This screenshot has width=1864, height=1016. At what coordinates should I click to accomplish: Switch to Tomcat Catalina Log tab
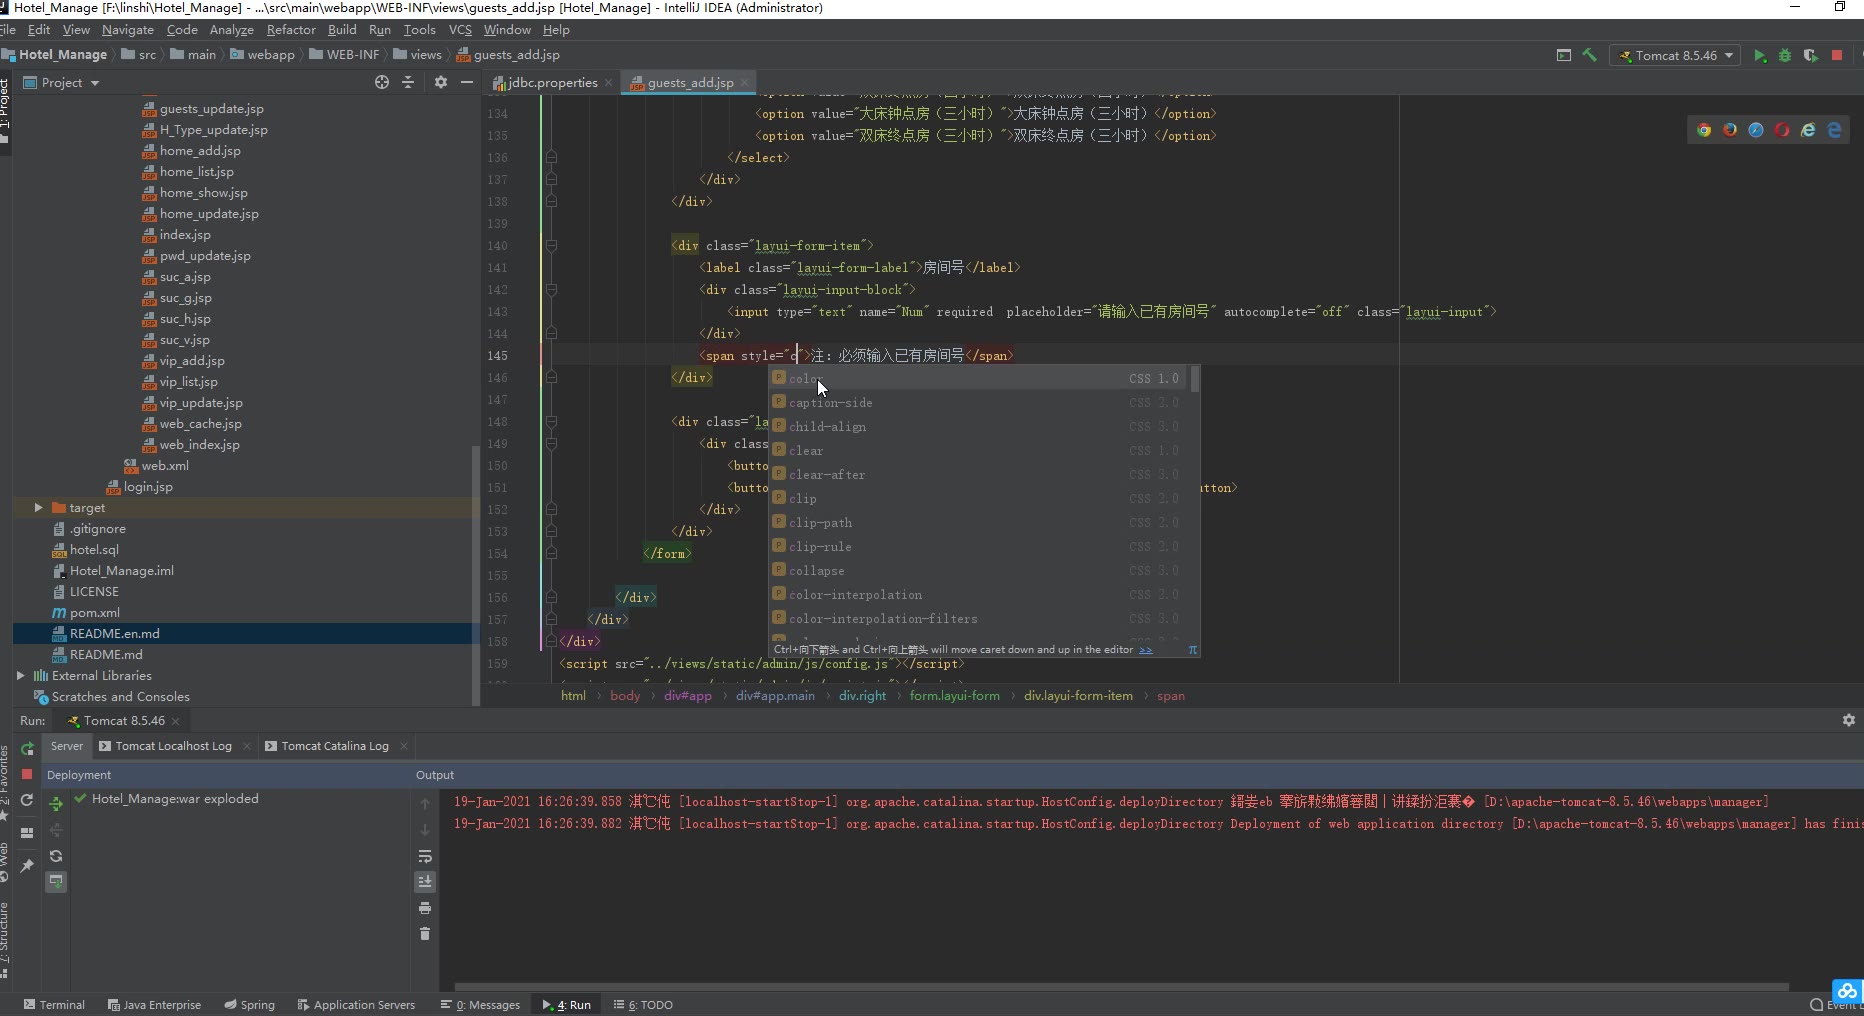pos(335,747)
